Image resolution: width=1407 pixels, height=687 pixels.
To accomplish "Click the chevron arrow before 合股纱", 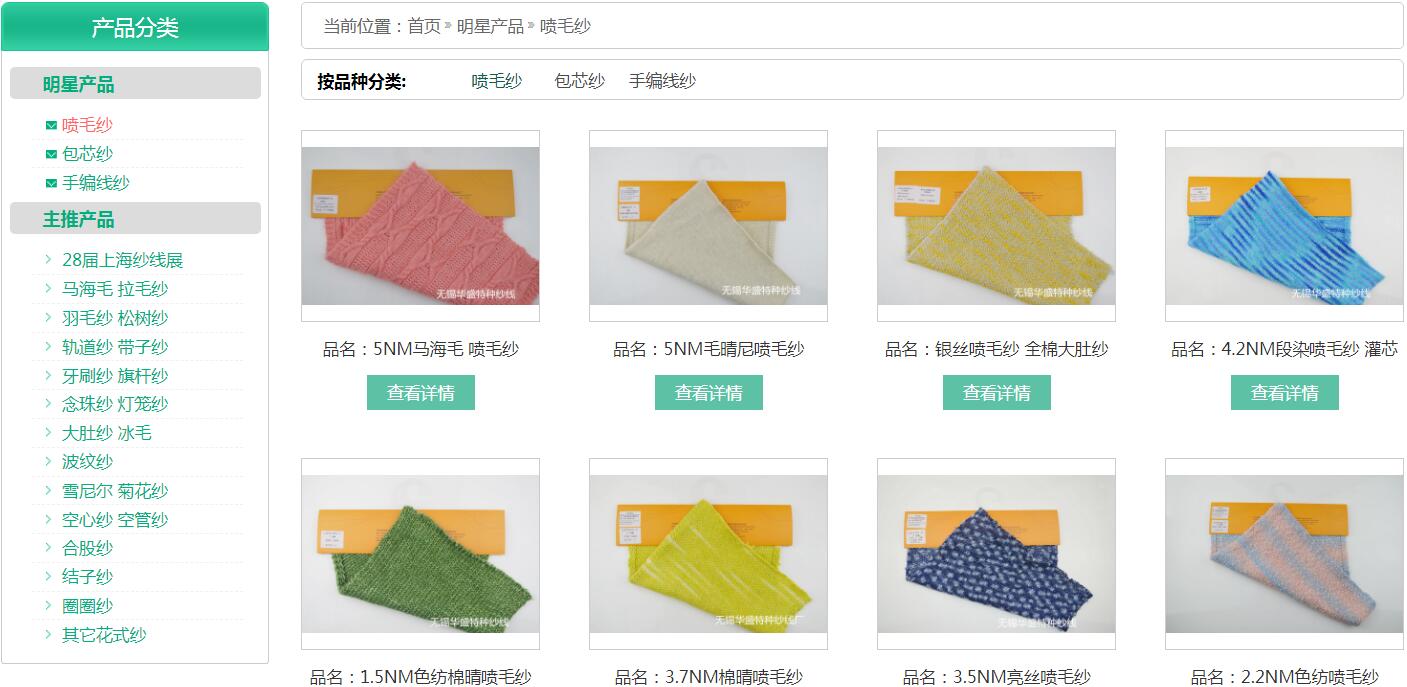I will [x=48, y=548].
